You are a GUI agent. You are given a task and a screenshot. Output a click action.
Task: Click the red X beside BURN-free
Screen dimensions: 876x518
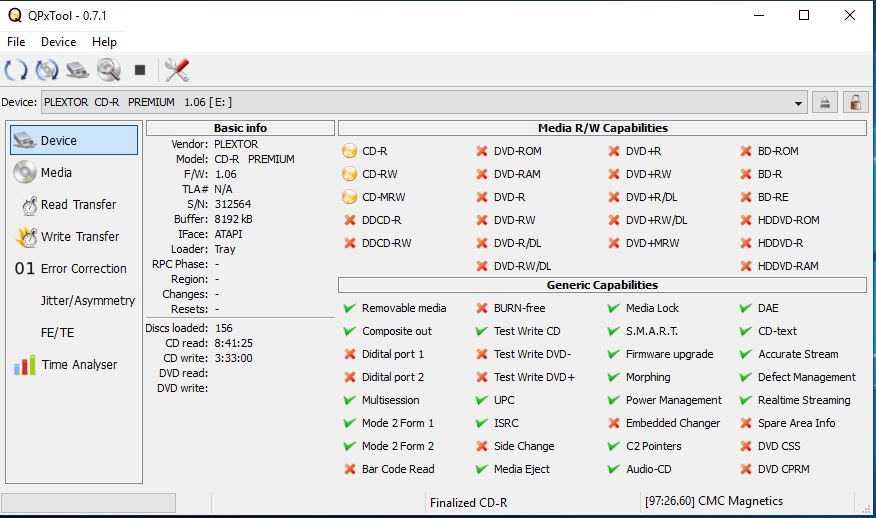pyautogui.click(x=482, y=308)
